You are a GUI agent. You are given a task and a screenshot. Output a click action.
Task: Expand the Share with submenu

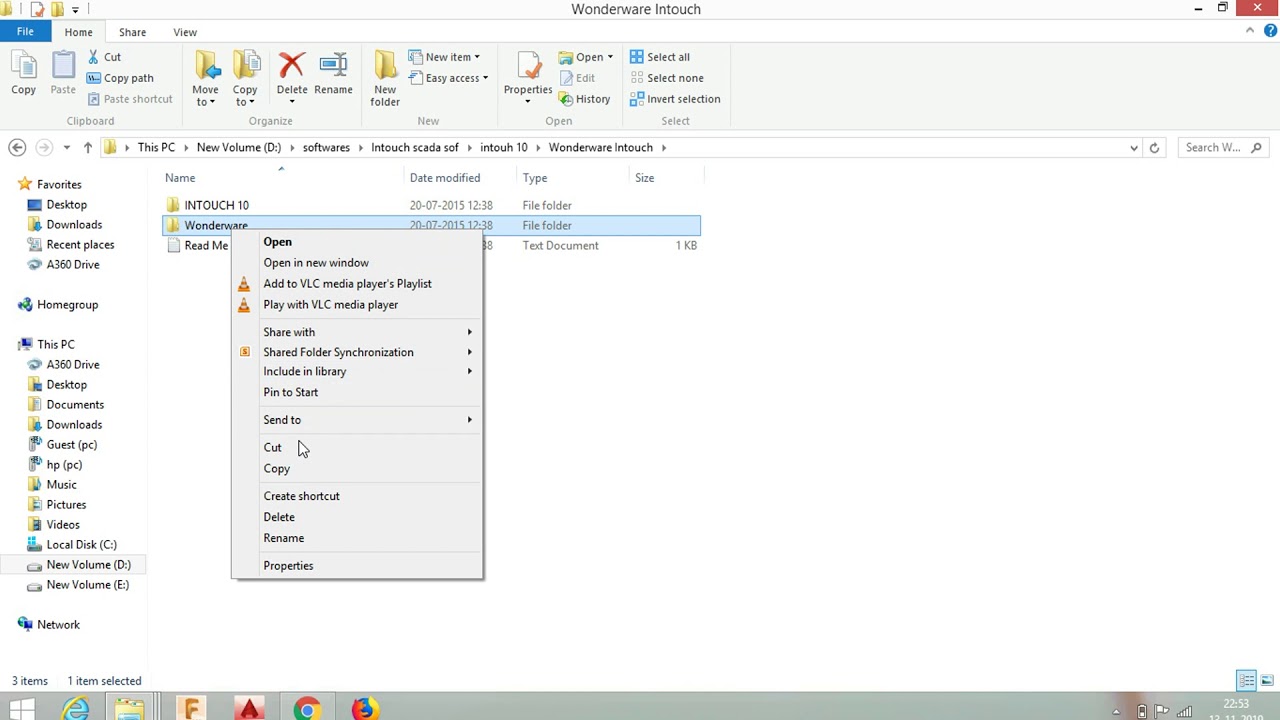pyautogui.click(x=357, y=332)
